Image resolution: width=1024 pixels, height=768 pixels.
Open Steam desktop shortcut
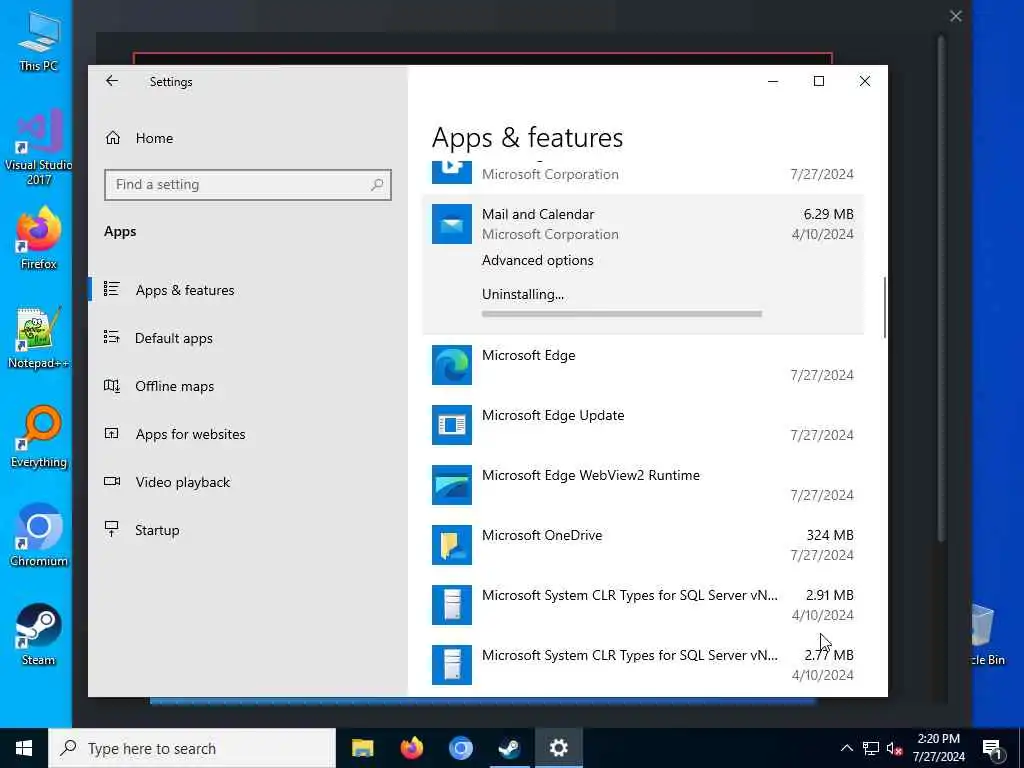38,634
